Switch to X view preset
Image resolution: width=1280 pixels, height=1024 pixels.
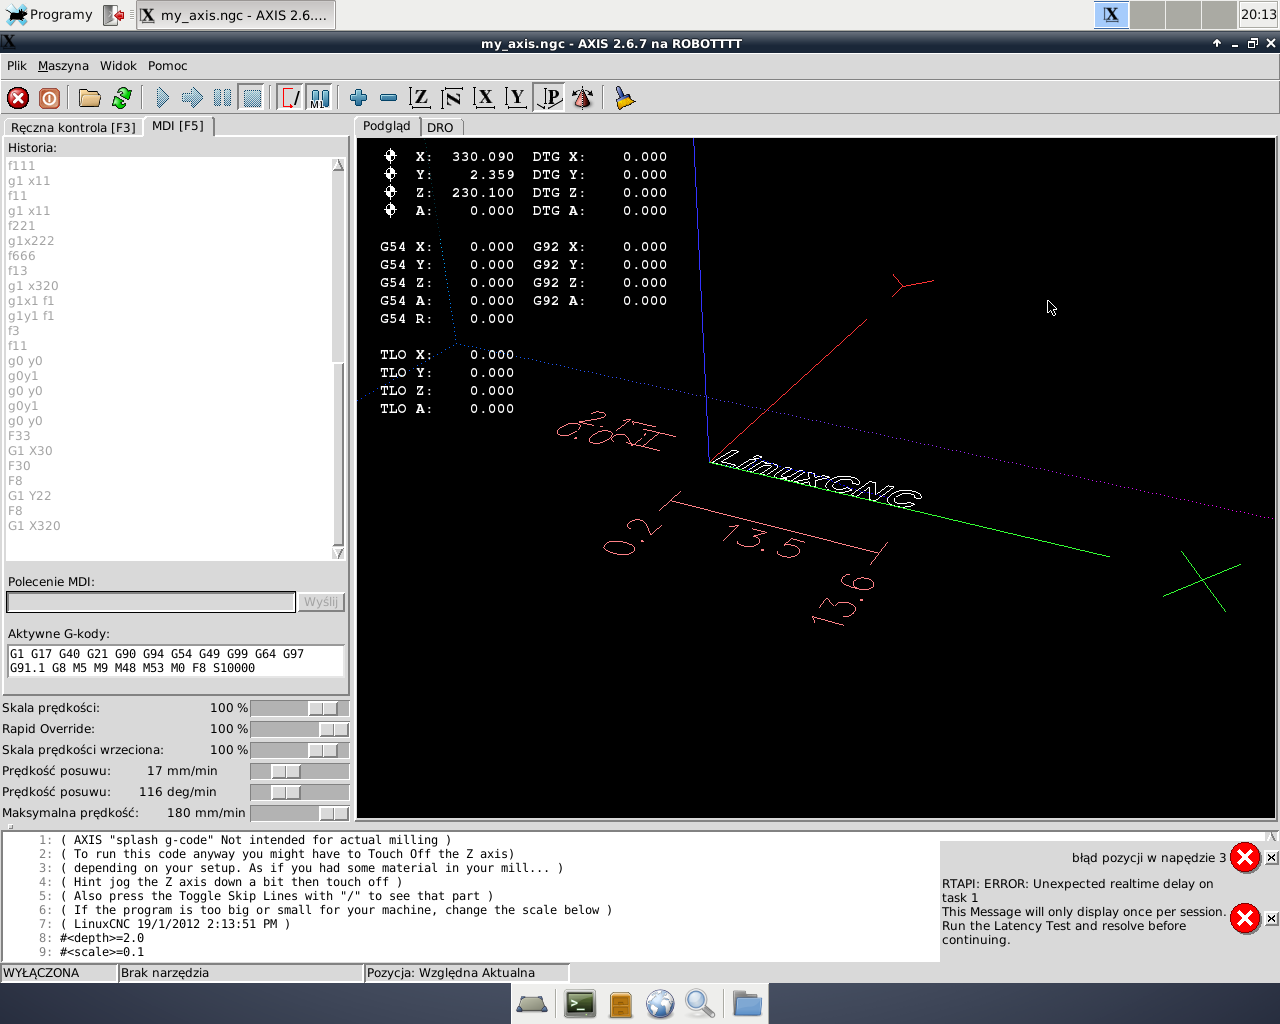[x=484, y=98]
